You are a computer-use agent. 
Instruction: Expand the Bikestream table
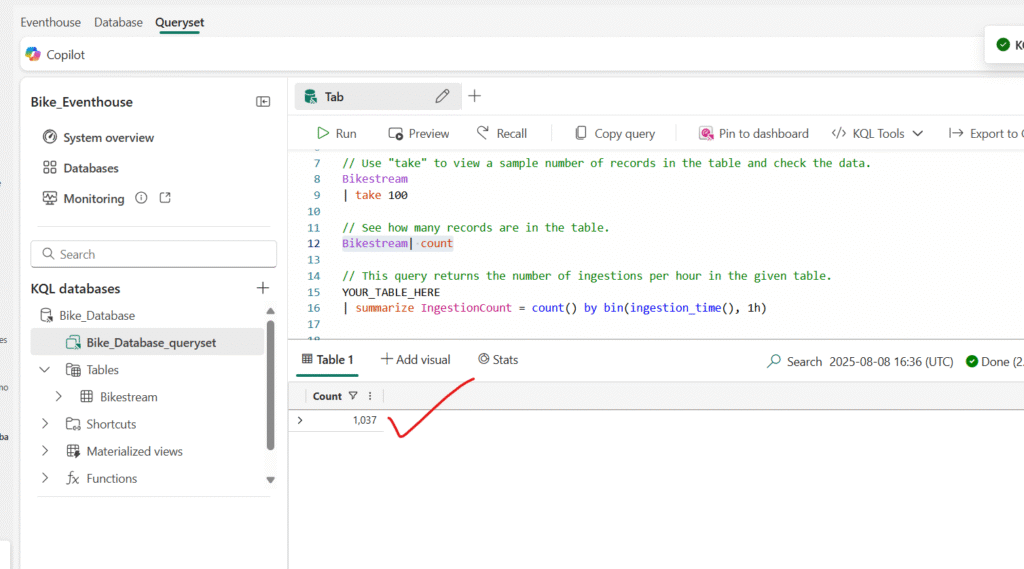[x=59, y=397]
